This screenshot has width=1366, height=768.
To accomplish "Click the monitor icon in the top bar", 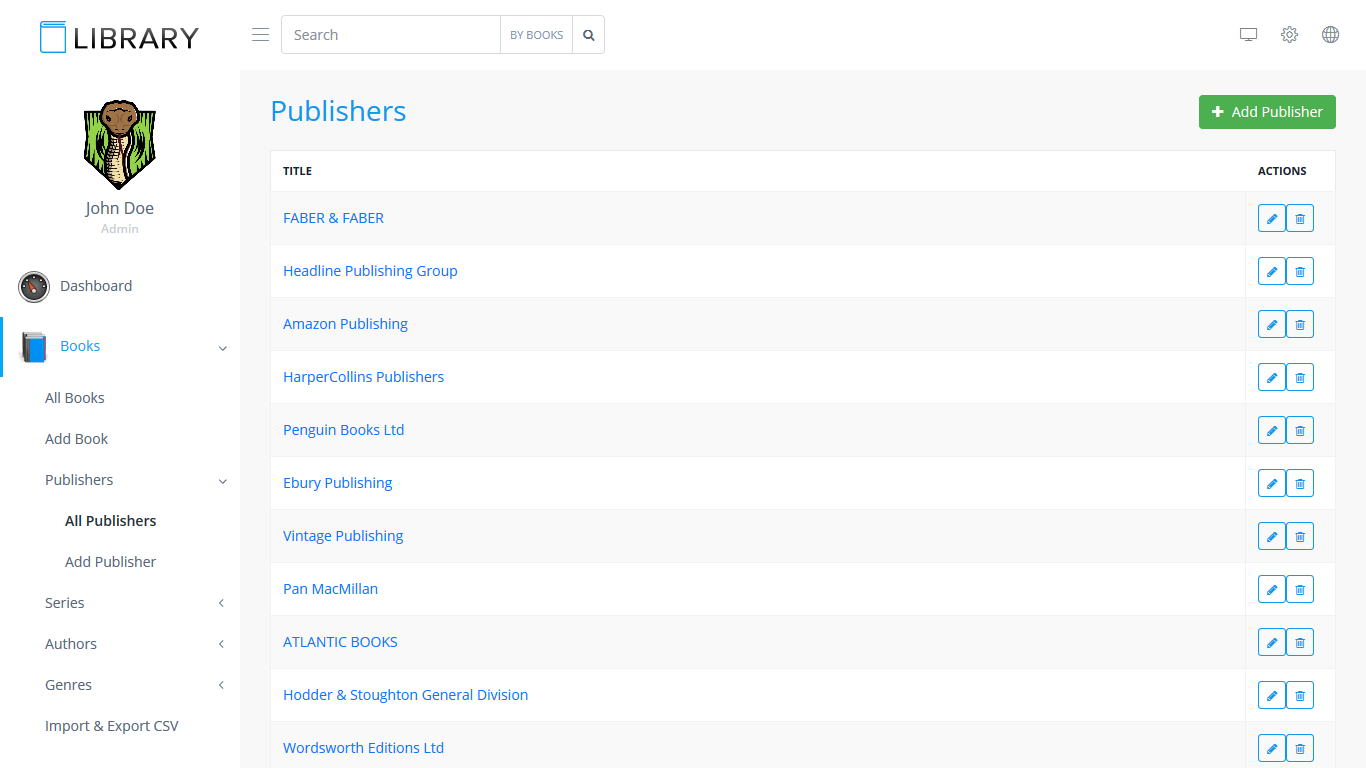I will click(x=1248, y=35).
